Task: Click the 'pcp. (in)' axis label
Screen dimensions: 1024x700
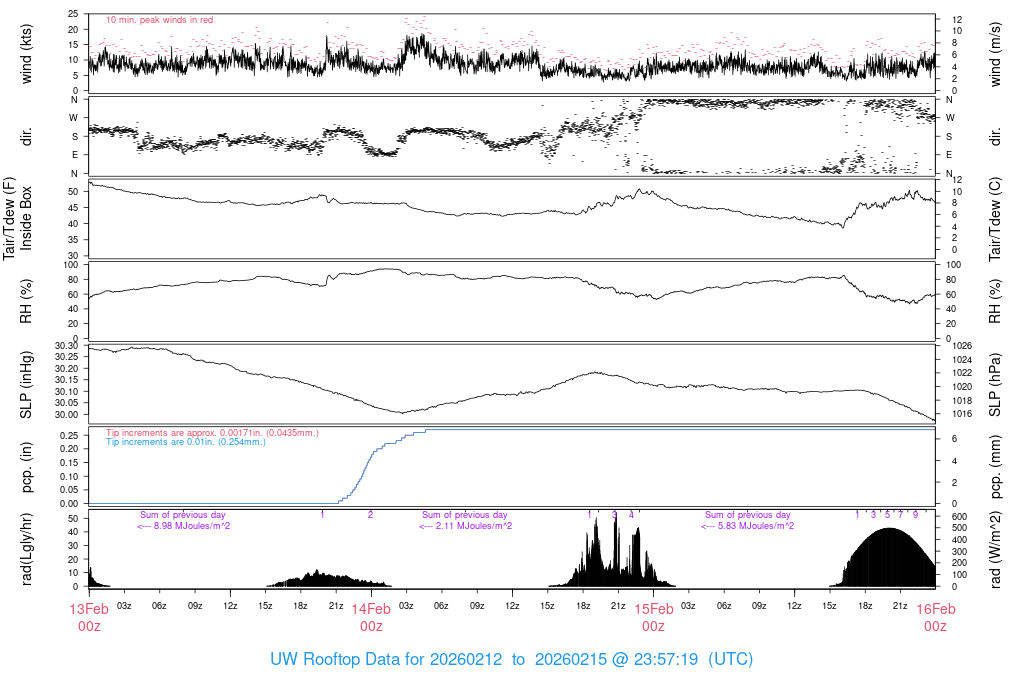Action: click(26, 468)
